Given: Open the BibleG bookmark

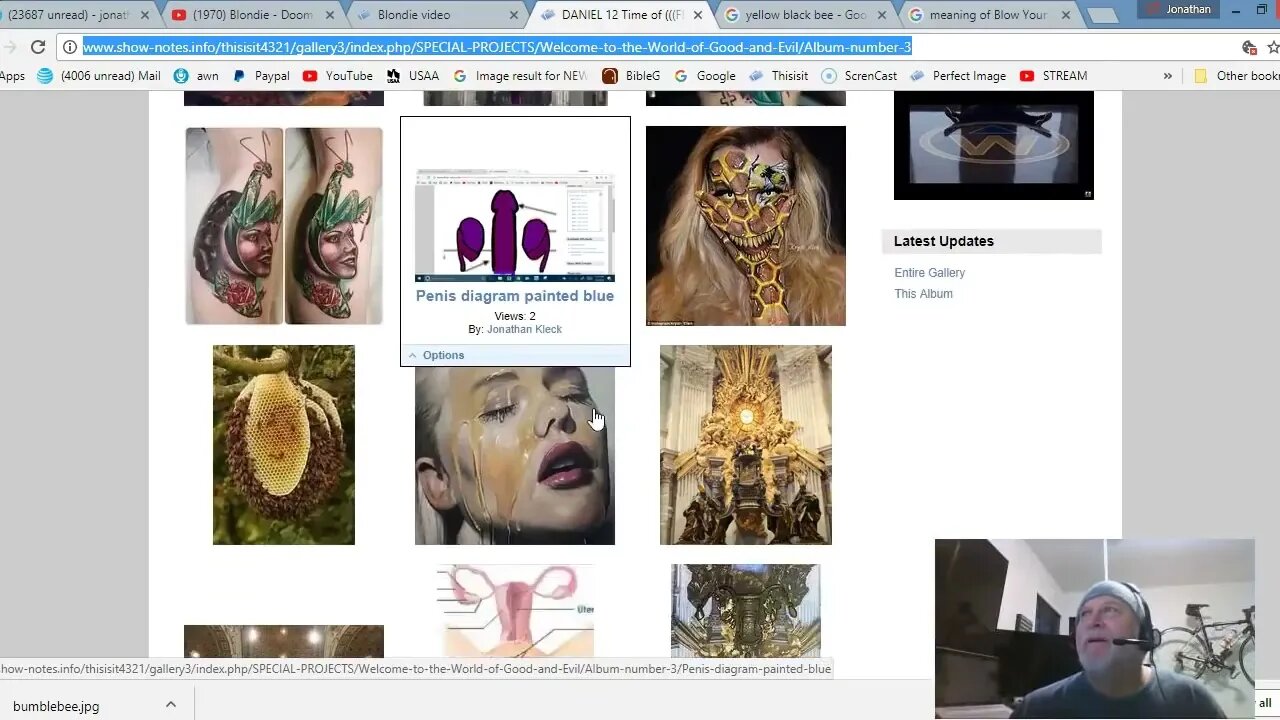Looking at the screenshot, I should coord(631,76).
